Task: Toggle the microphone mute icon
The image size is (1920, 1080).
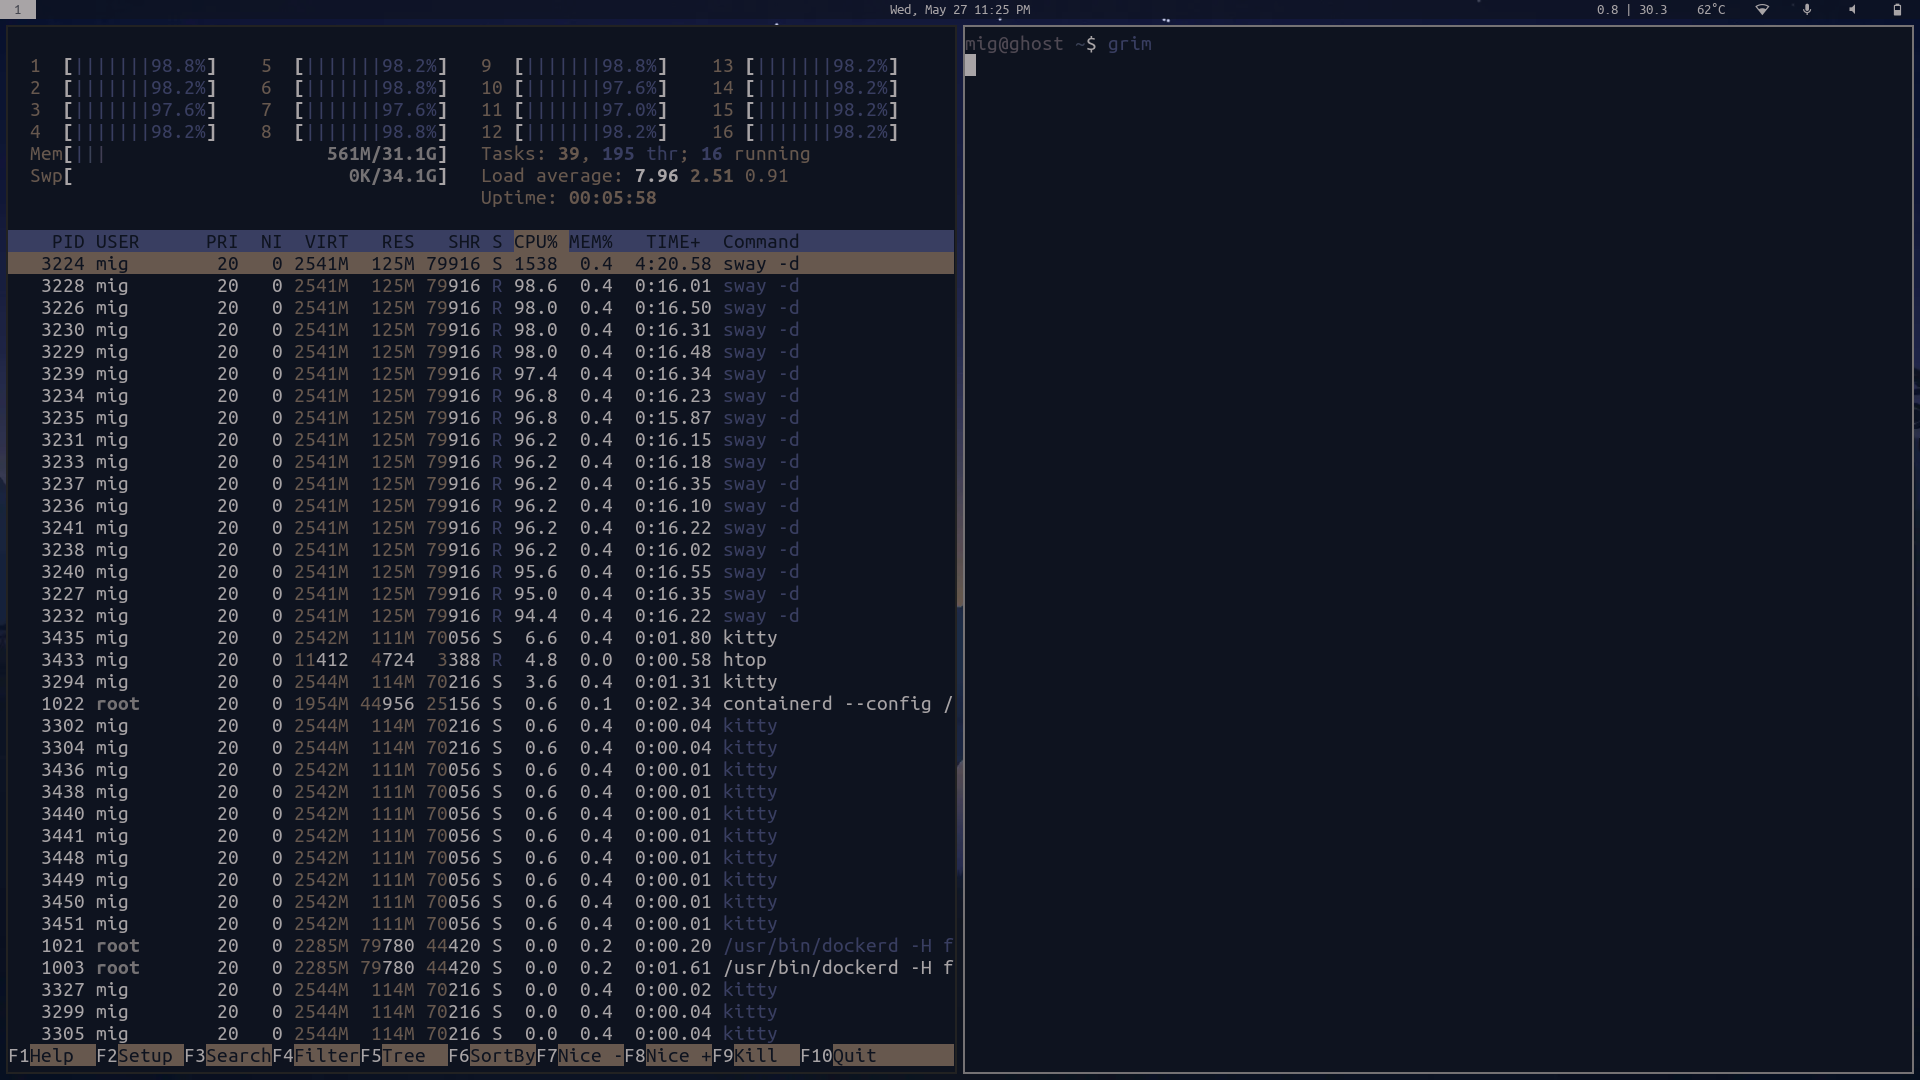Action: 1807,10
